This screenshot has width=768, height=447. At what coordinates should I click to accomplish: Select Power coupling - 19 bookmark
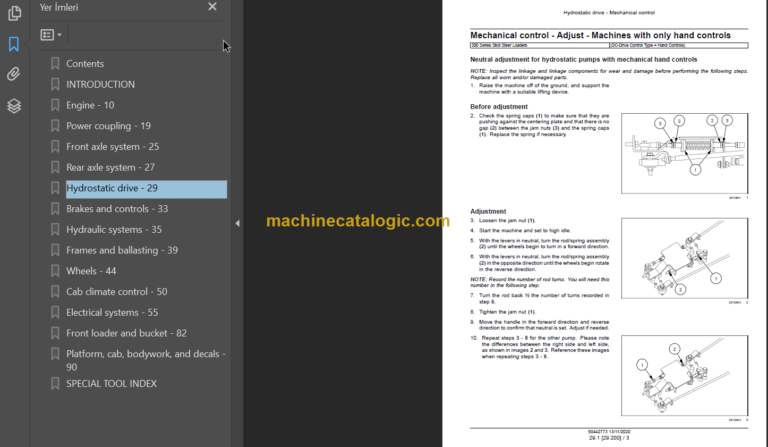pos(108,126)
